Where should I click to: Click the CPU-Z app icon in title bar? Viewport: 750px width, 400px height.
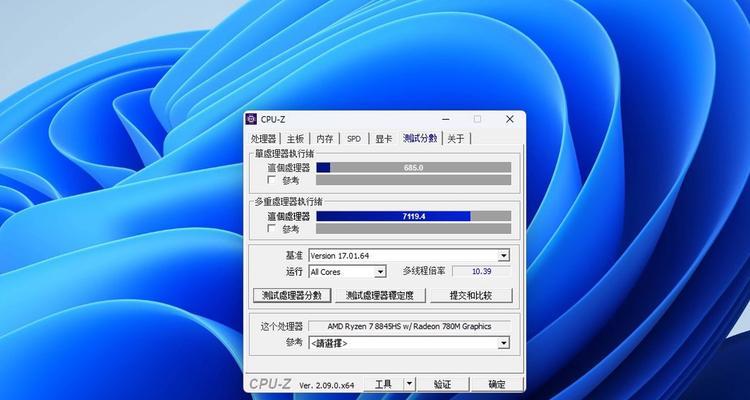pos(251,119)
